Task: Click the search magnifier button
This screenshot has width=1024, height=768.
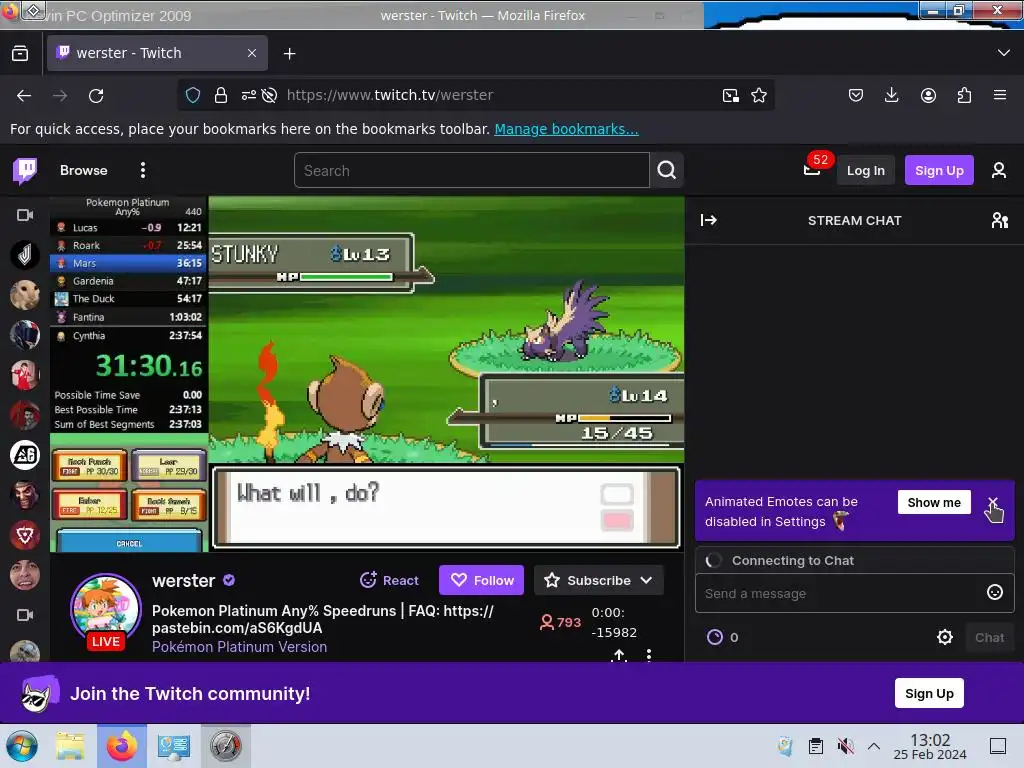Action: coord(667,170)
